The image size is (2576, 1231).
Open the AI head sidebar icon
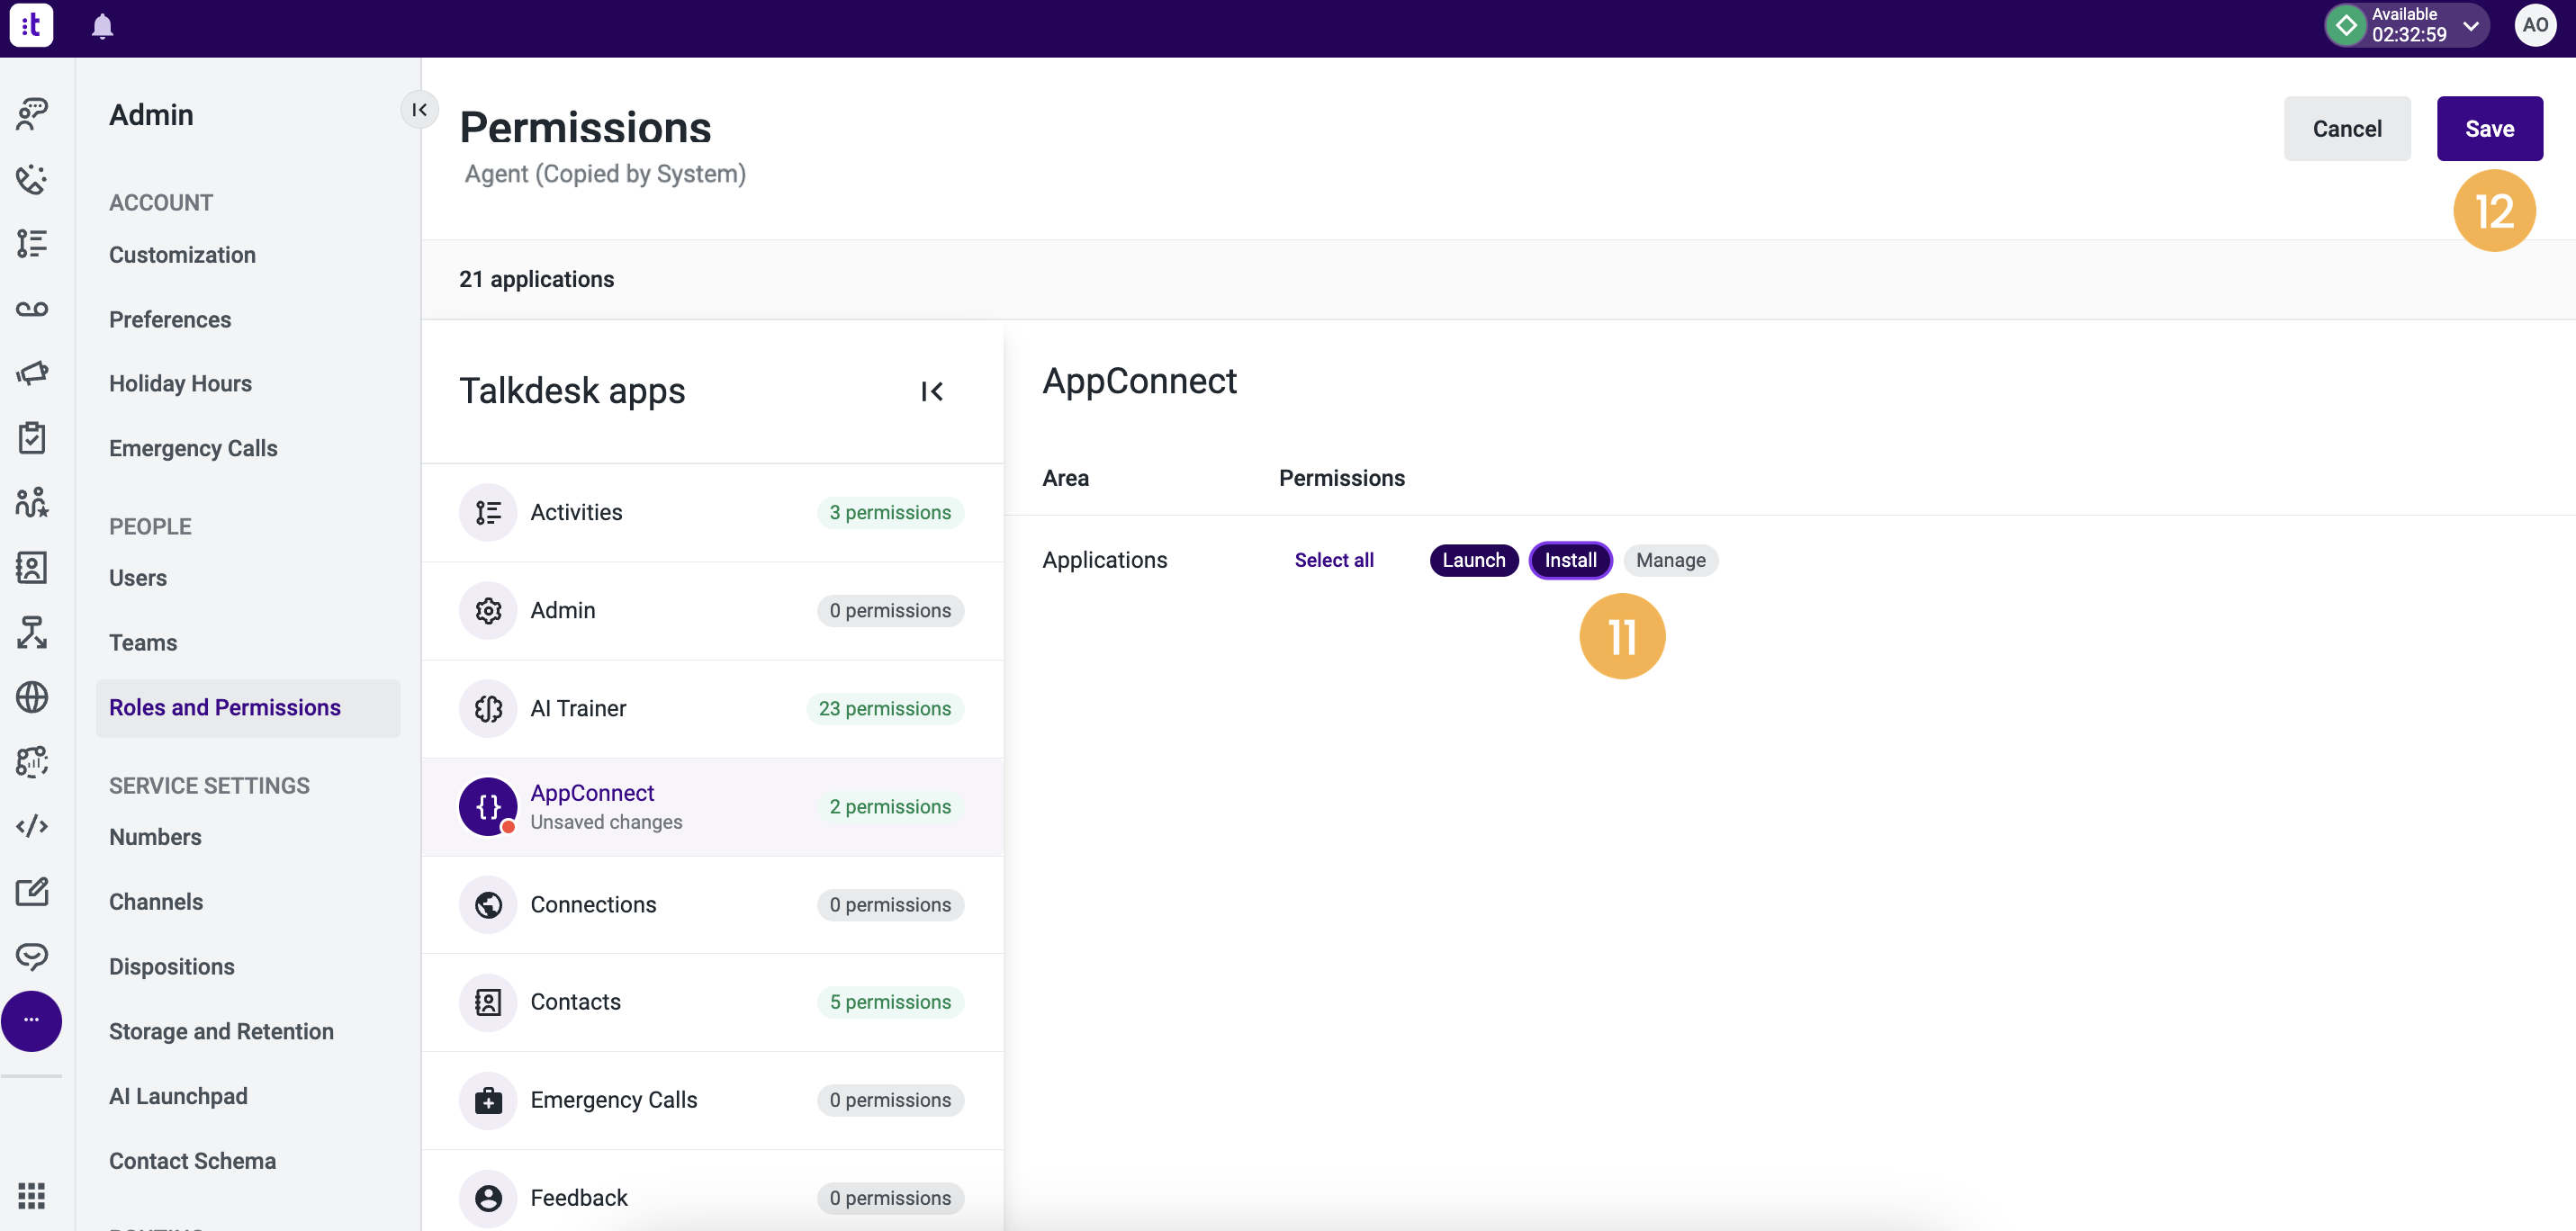[32, 761]
